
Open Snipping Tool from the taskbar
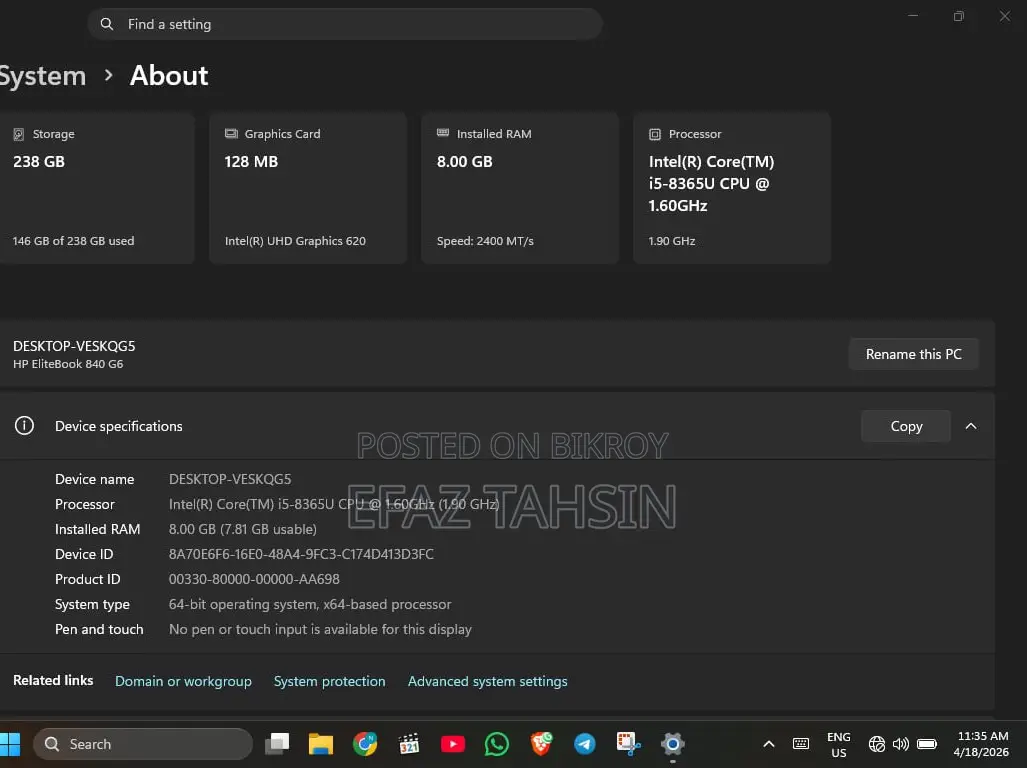click(629, 744)
